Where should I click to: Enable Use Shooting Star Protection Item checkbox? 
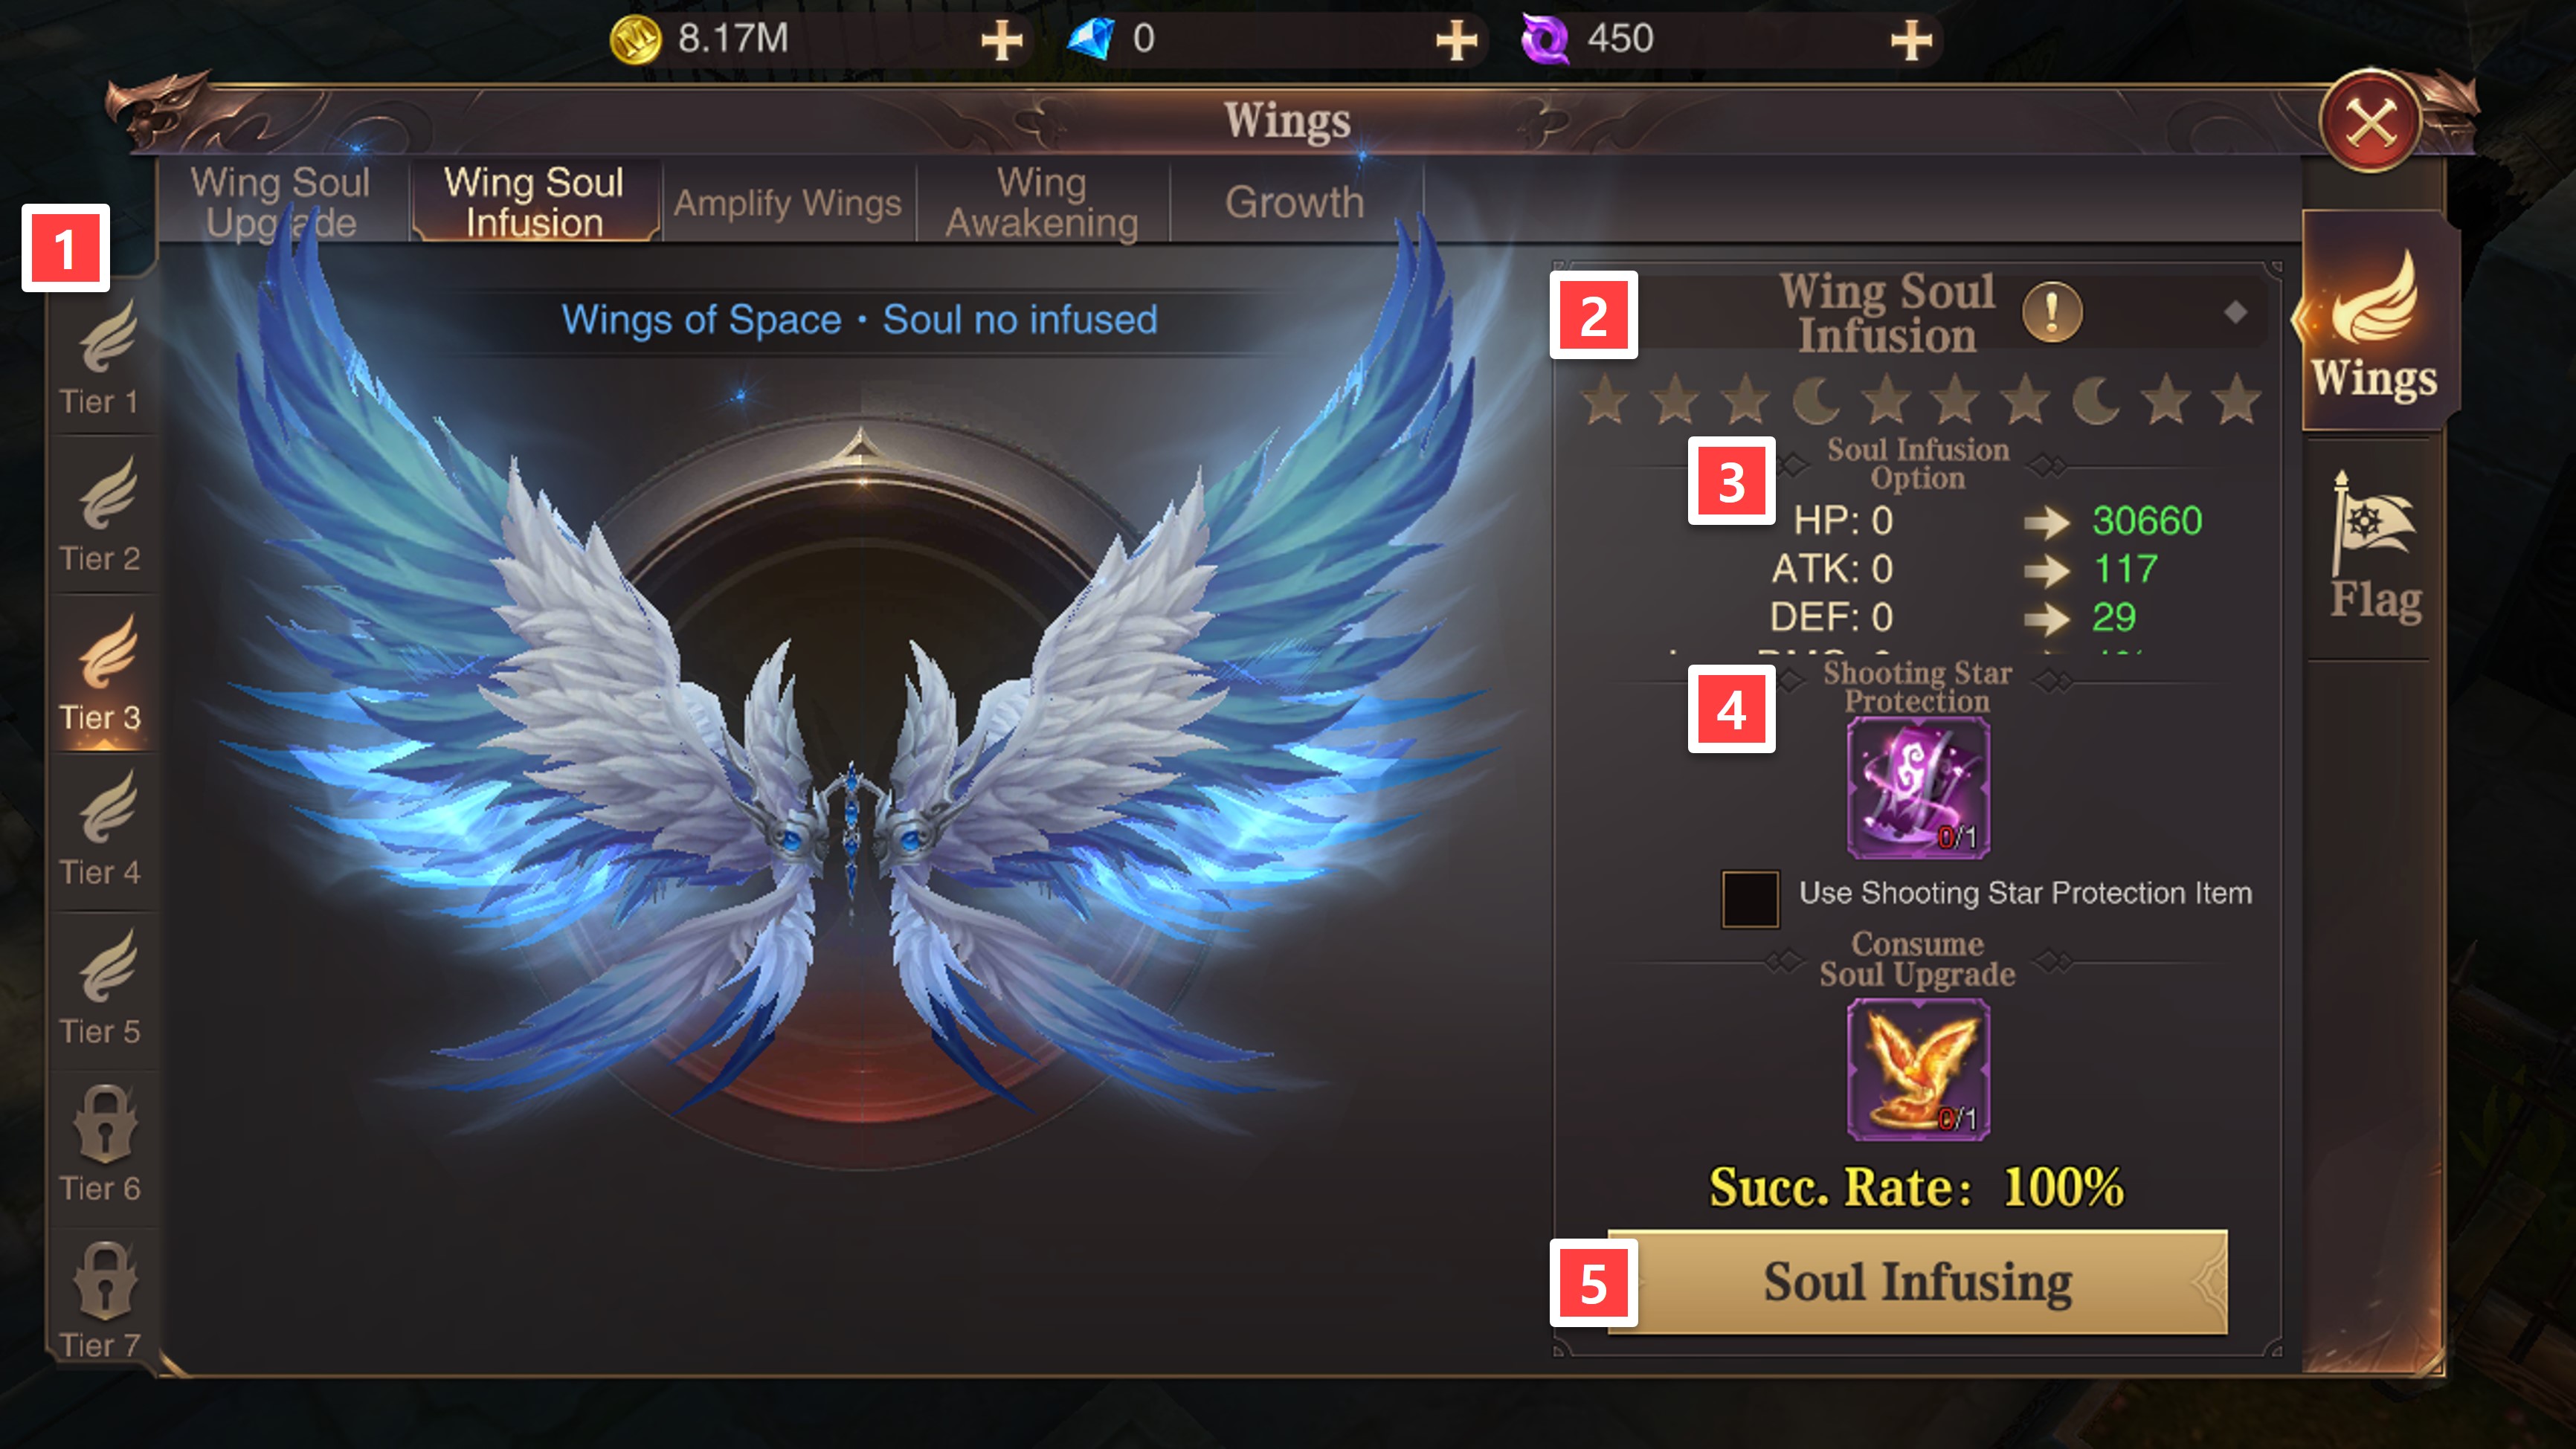tap(1749, 899)
